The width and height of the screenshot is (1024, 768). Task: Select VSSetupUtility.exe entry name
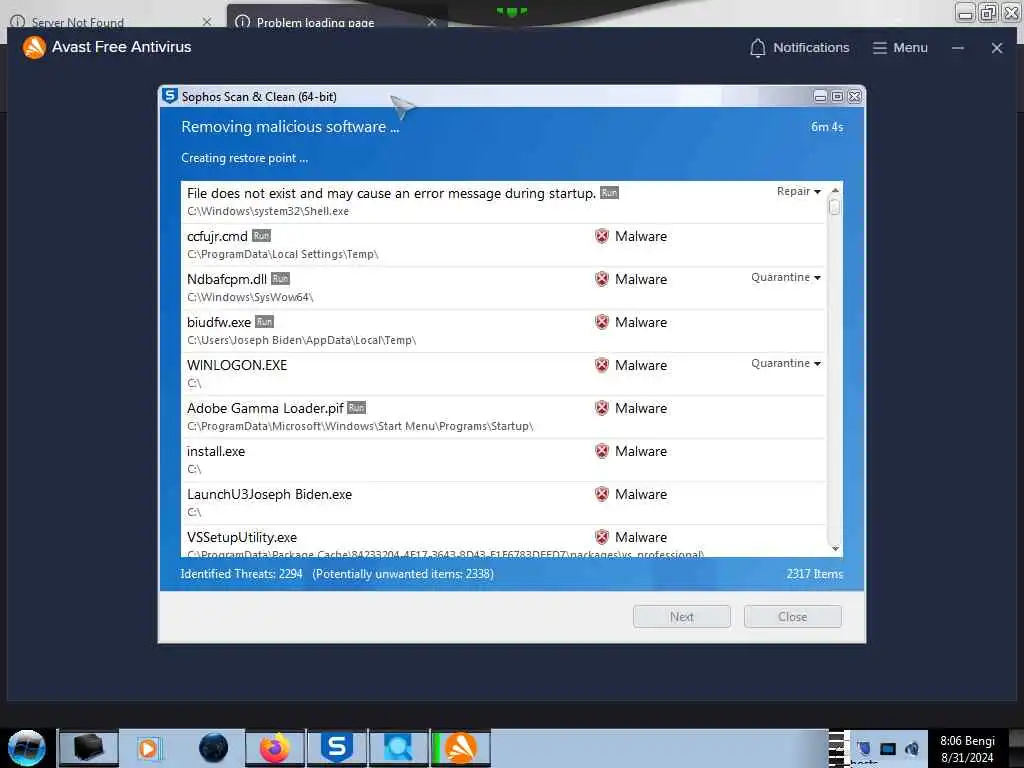coord(242,537)
